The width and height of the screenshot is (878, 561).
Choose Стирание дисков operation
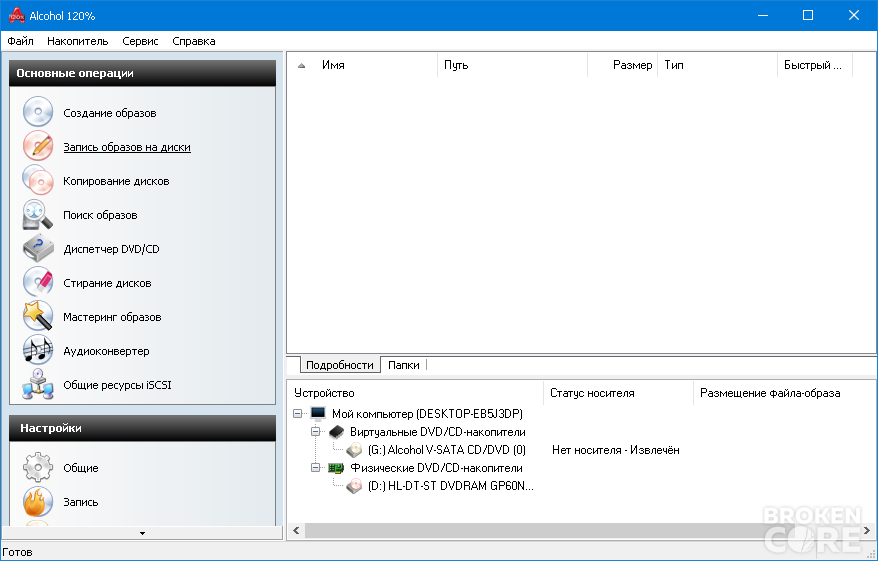[108, 283]
